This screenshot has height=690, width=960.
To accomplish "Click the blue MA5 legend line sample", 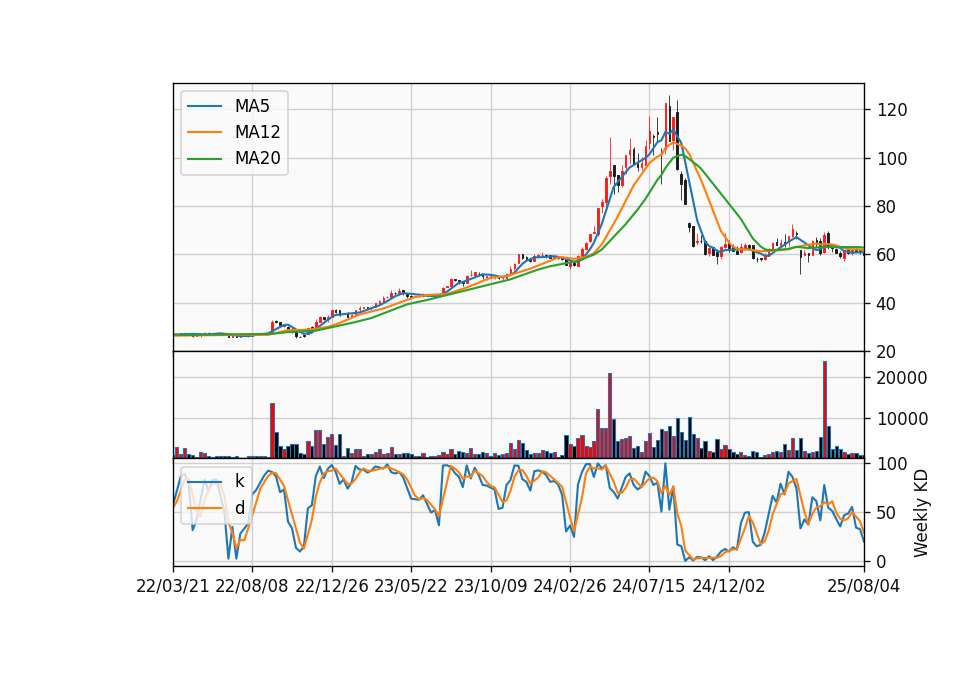I will tap(204, 106).
